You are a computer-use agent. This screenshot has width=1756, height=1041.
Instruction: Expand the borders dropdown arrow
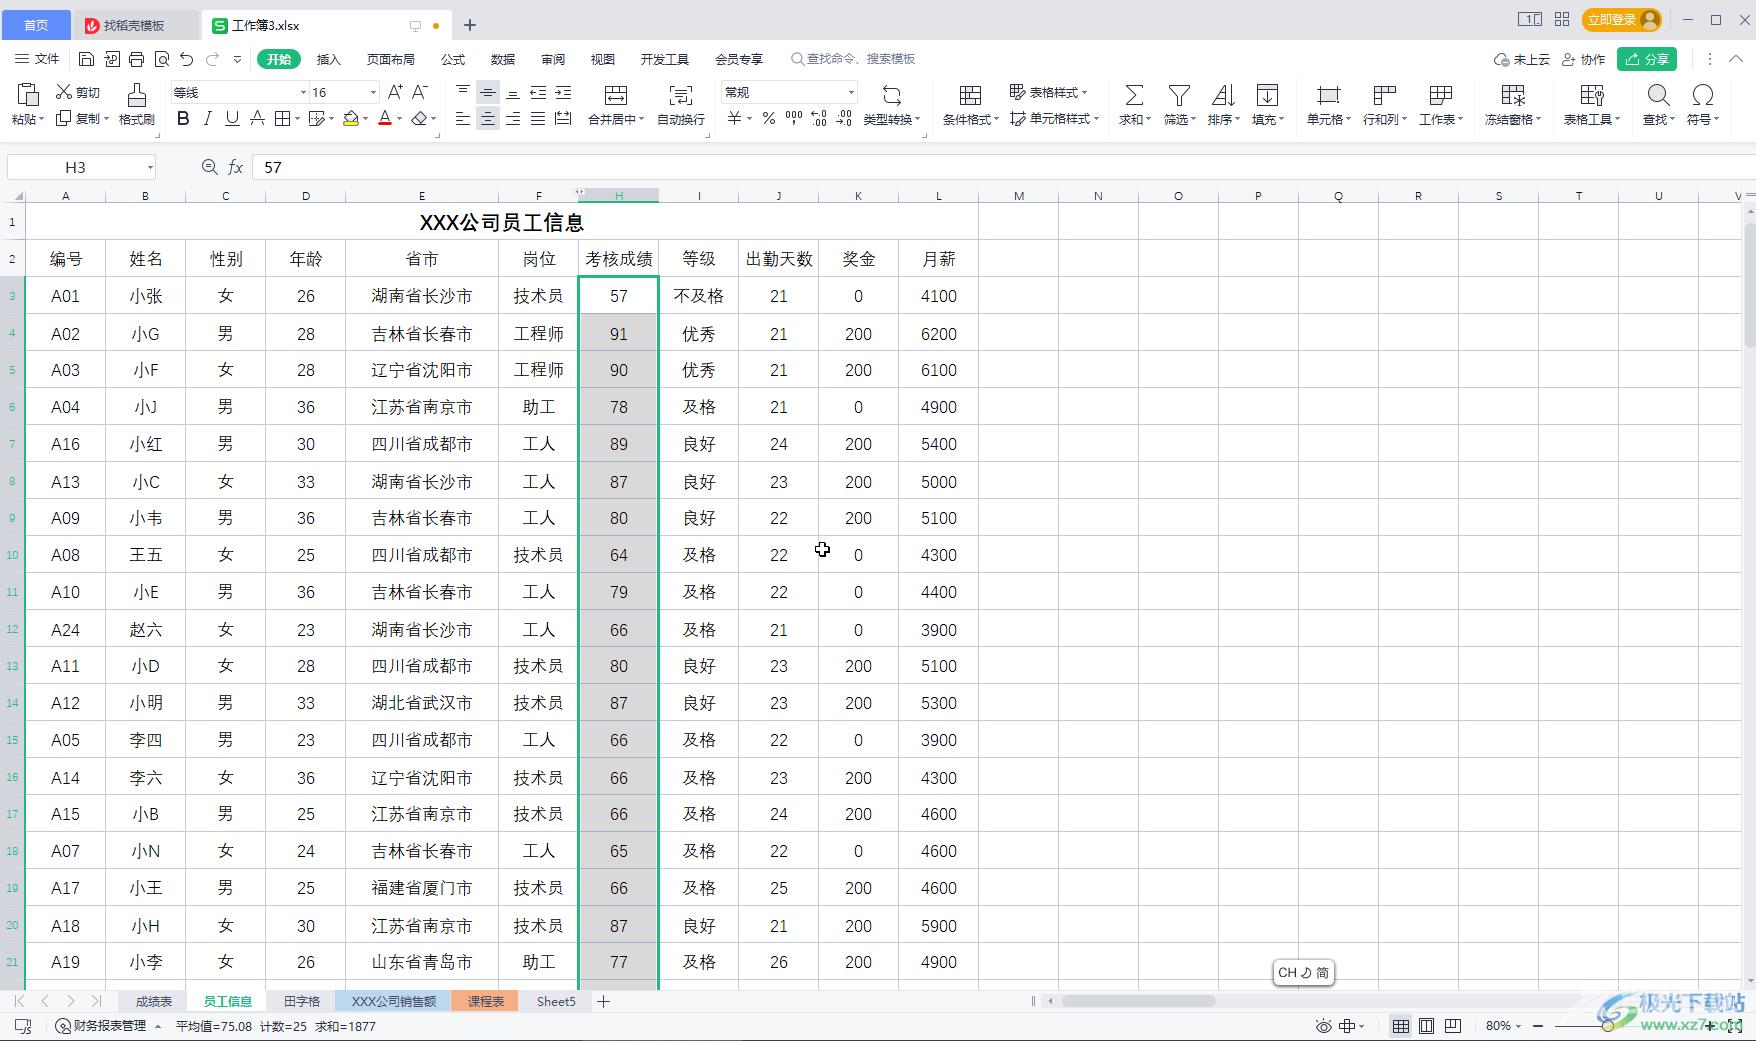[x=299, y=120]
